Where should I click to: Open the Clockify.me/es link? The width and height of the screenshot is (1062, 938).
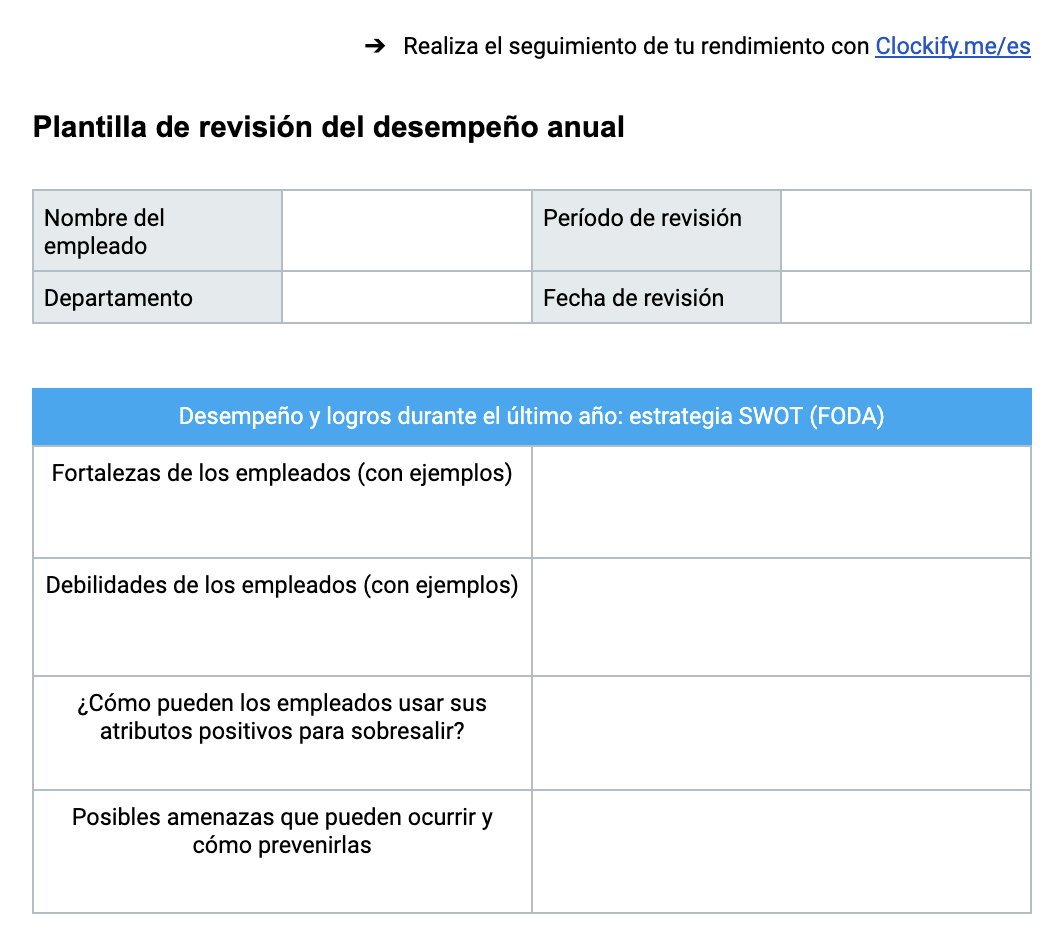(952, 46)
